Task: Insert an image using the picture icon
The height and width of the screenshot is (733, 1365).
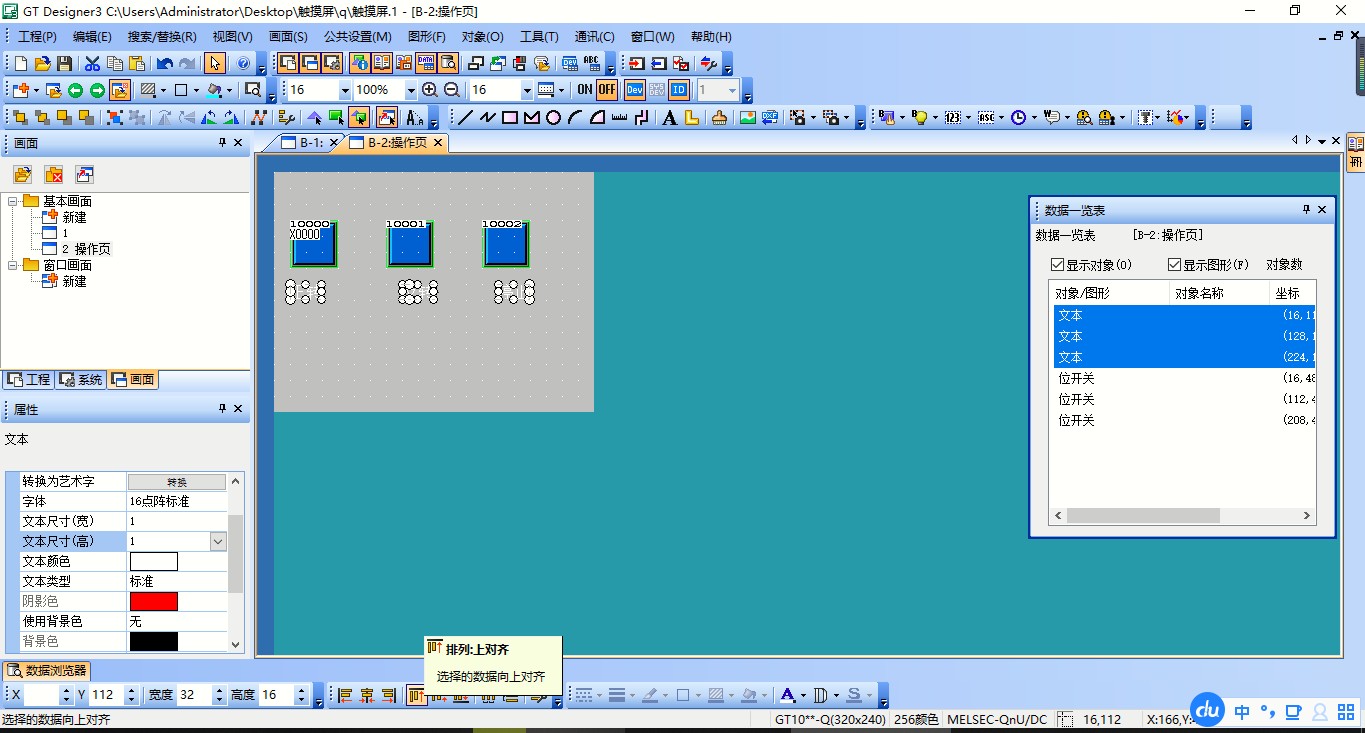Action: 747,117
